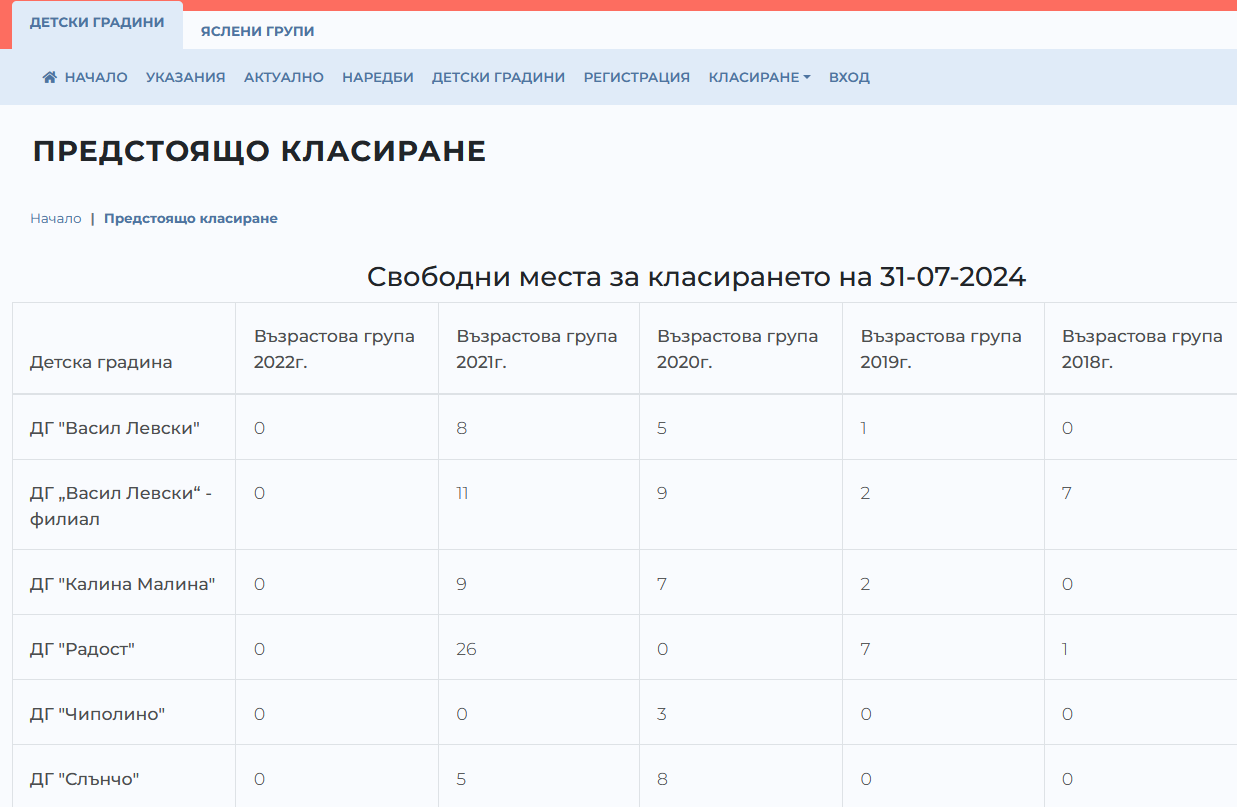The width and height of the screenshot is (1237, 807).
Task: Click the value 1 in the Радост 2018г. cell
Action: 1065,649
